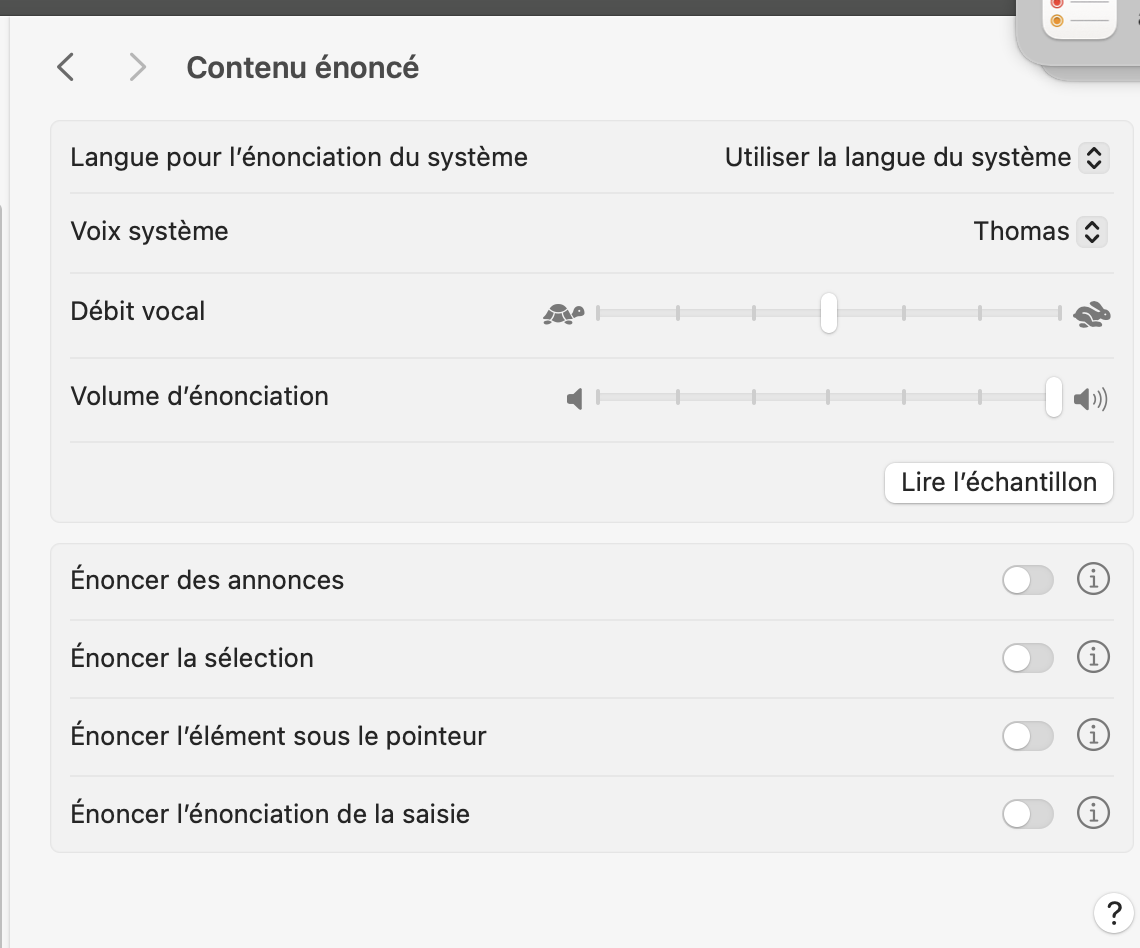Toggle Énoncer l'énonciation de la saisie
Screen dimensions: 1140x948
(x=1027, y=814)
